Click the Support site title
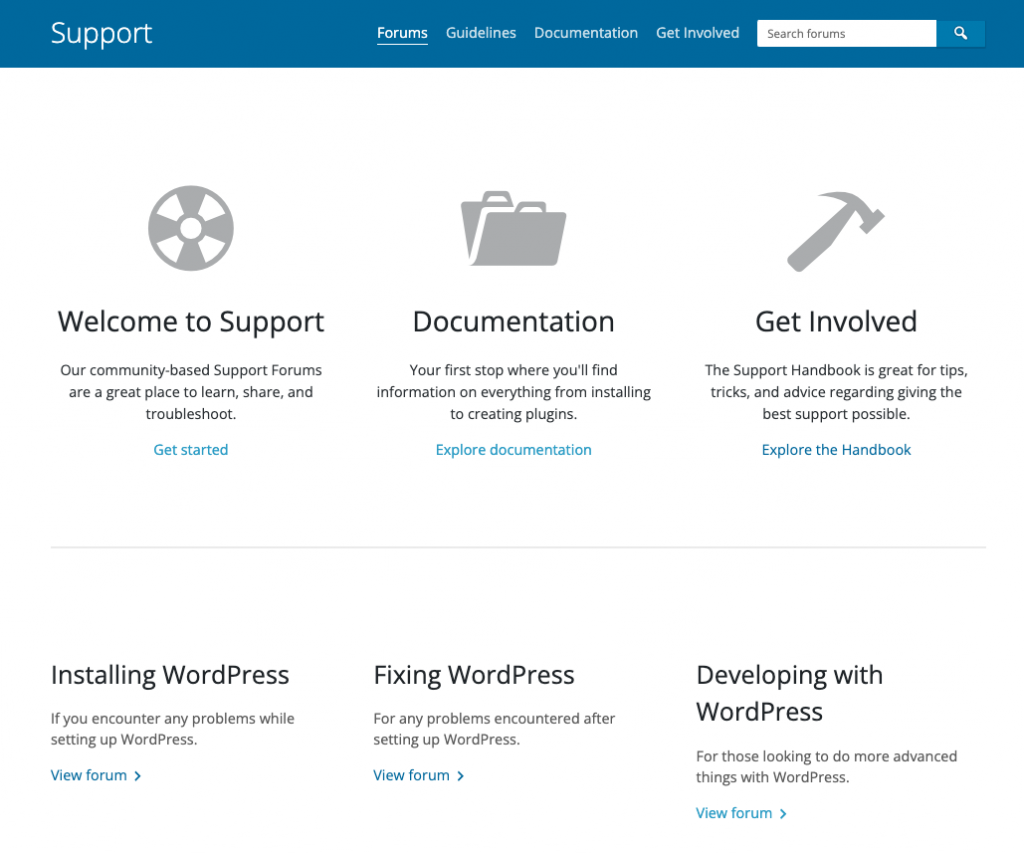The width and height of the screenshot is (1024, 854). pos(101,33)
